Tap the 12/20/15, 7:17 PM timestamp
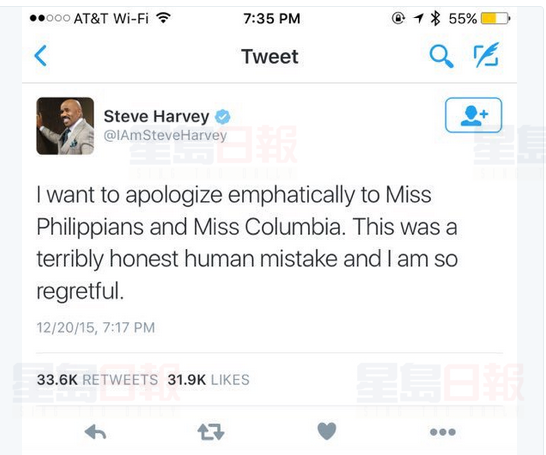Viewport: 546px width, 455px height. [x=95, y=328]
